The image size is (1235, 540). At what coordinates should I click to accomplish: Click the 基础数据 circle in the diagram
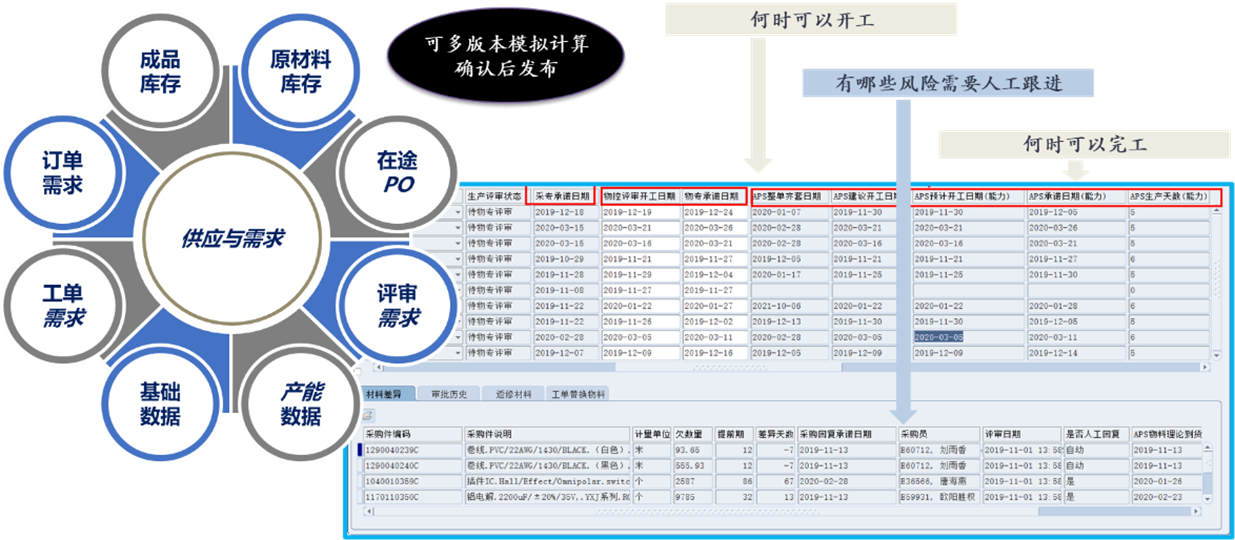pyautogui.click(x=160, y=403)
